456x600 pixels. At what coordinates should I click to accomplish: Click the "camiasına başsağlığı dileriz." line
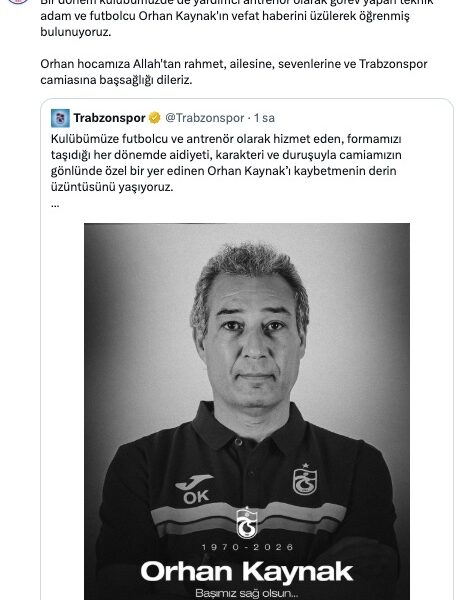(116, 80)
